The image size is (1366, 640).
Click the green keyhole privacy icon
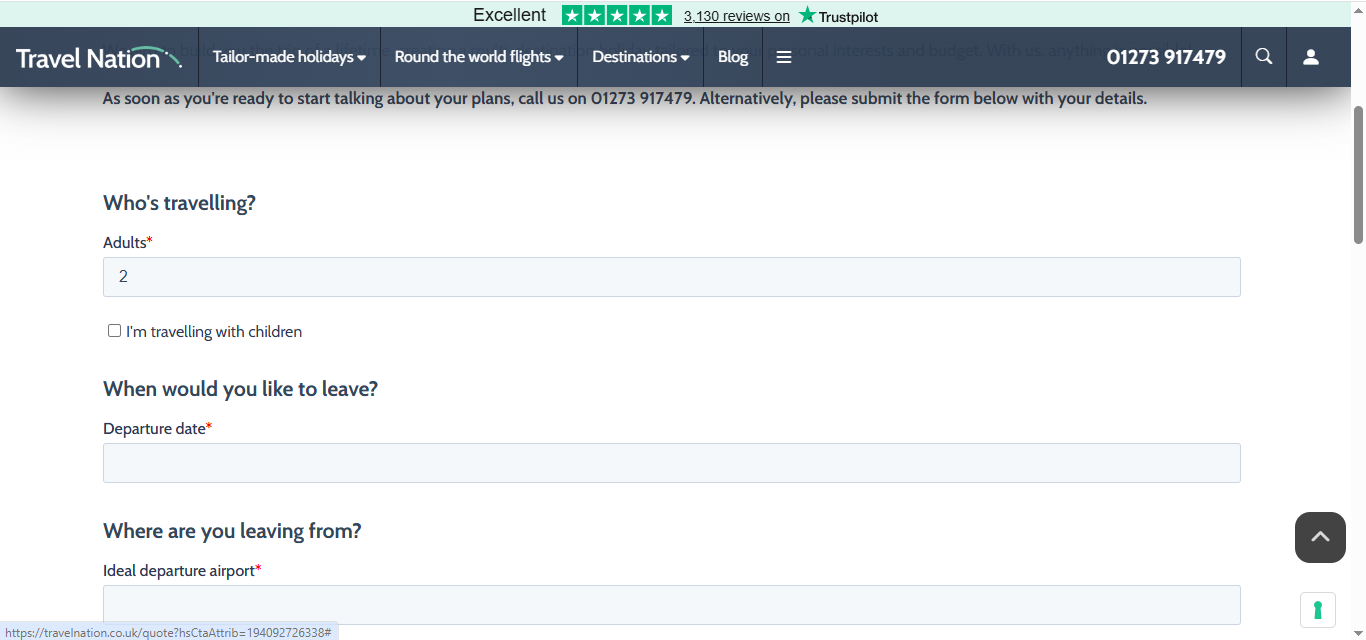coord(1317,609)
